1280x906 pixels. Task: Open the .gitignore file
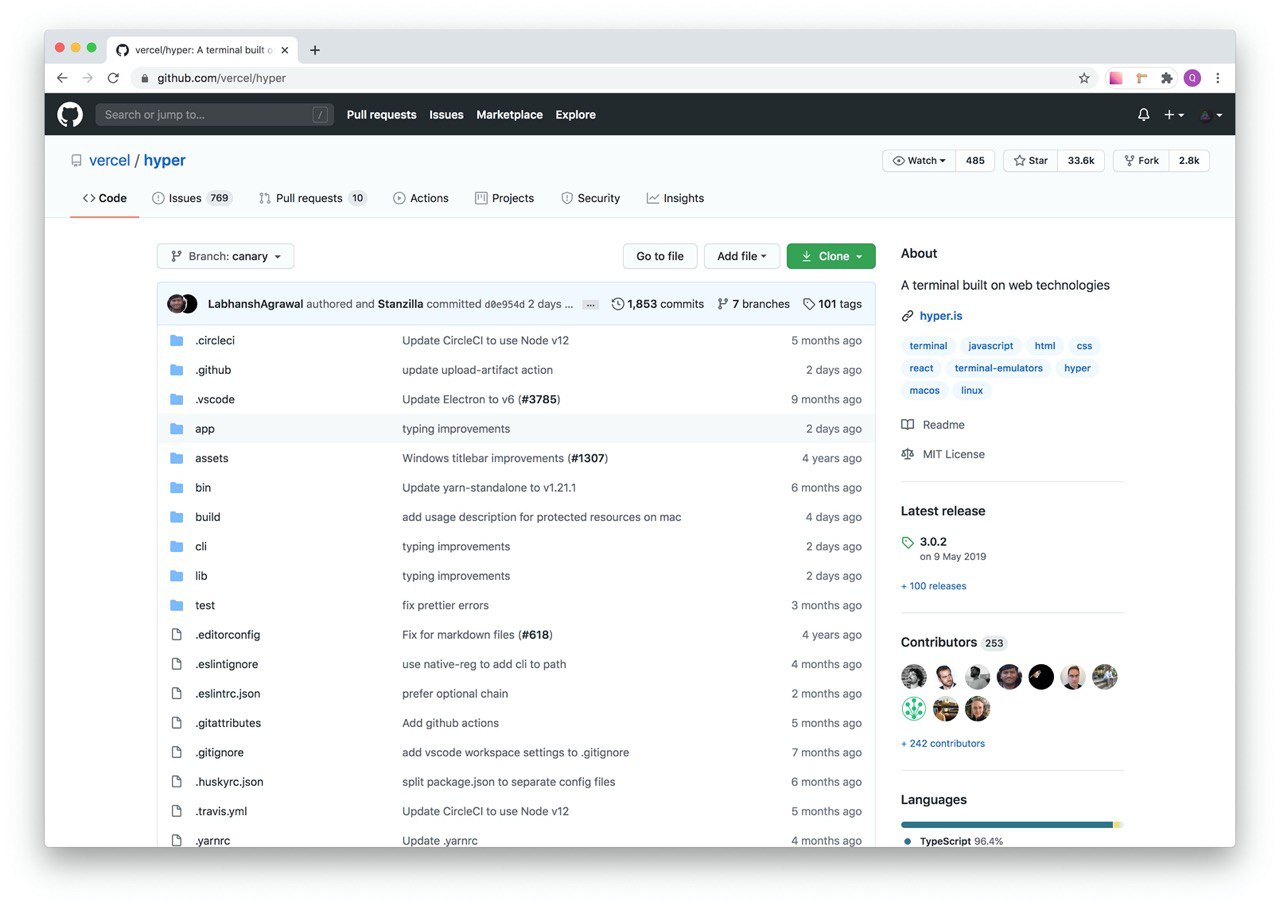pos(219,753)
